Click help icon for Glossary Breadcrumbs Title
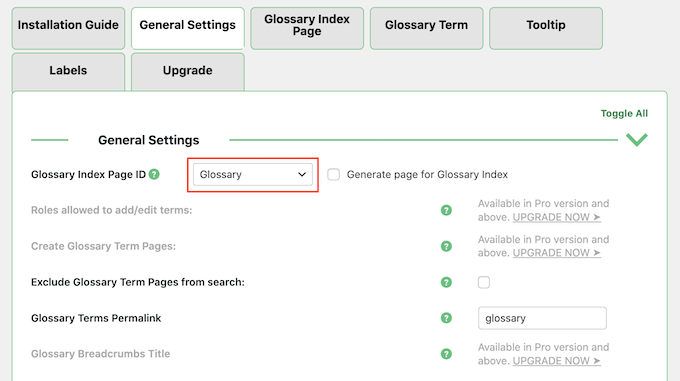Viewport: 680px width, 381px height. pos(446,354)
